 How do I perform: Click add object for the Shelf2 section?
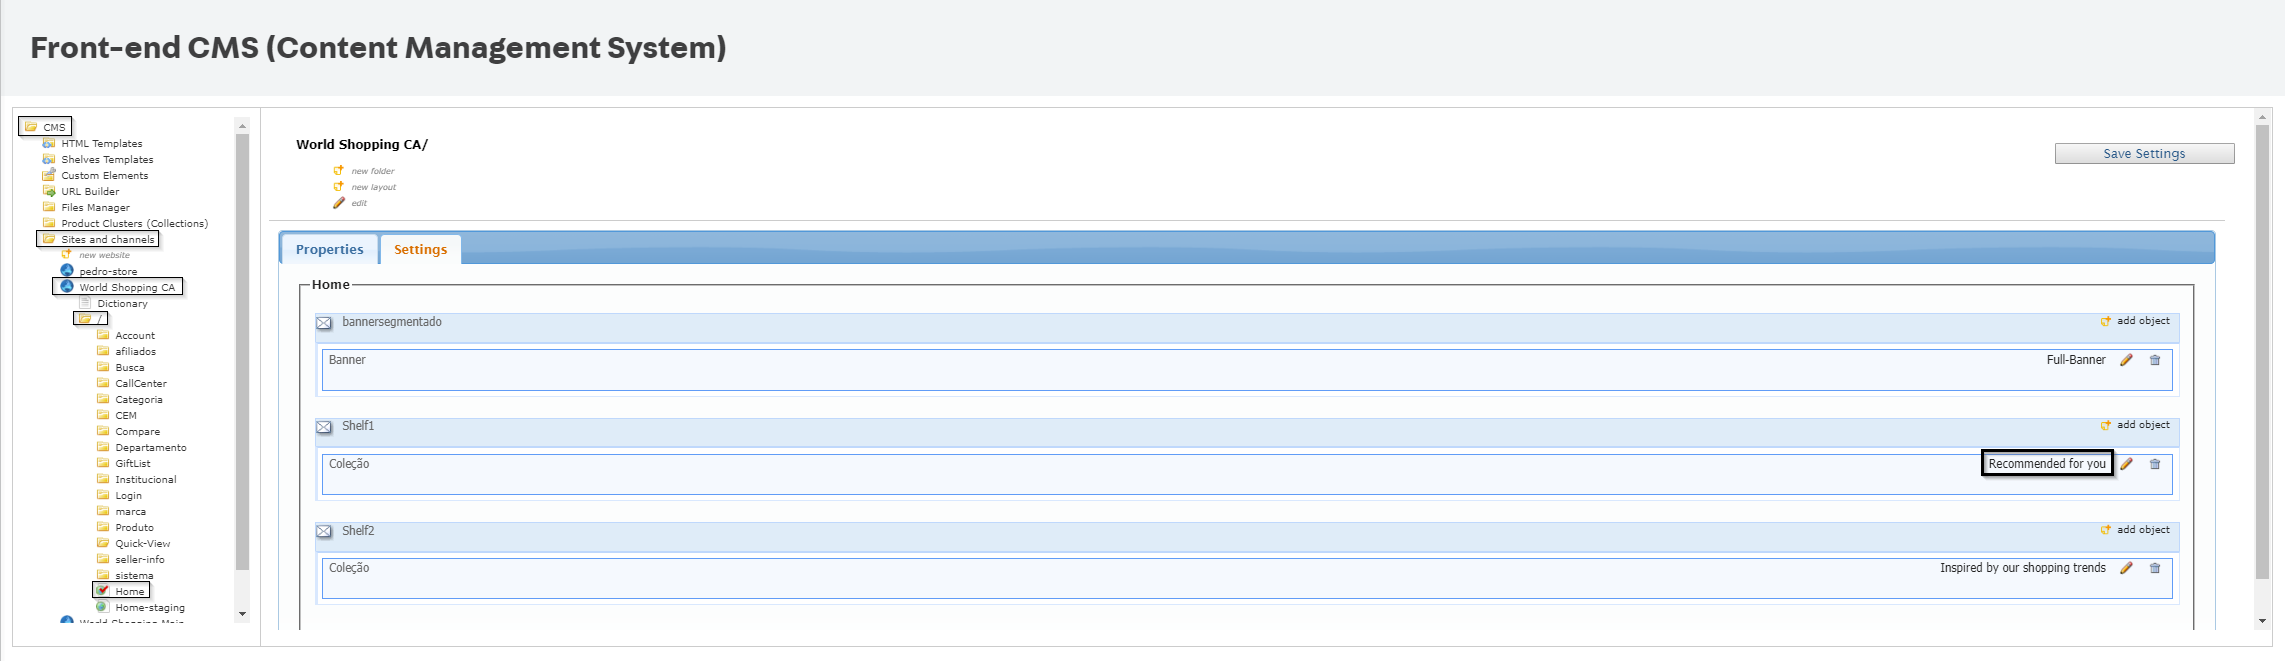pos(2107,529)
